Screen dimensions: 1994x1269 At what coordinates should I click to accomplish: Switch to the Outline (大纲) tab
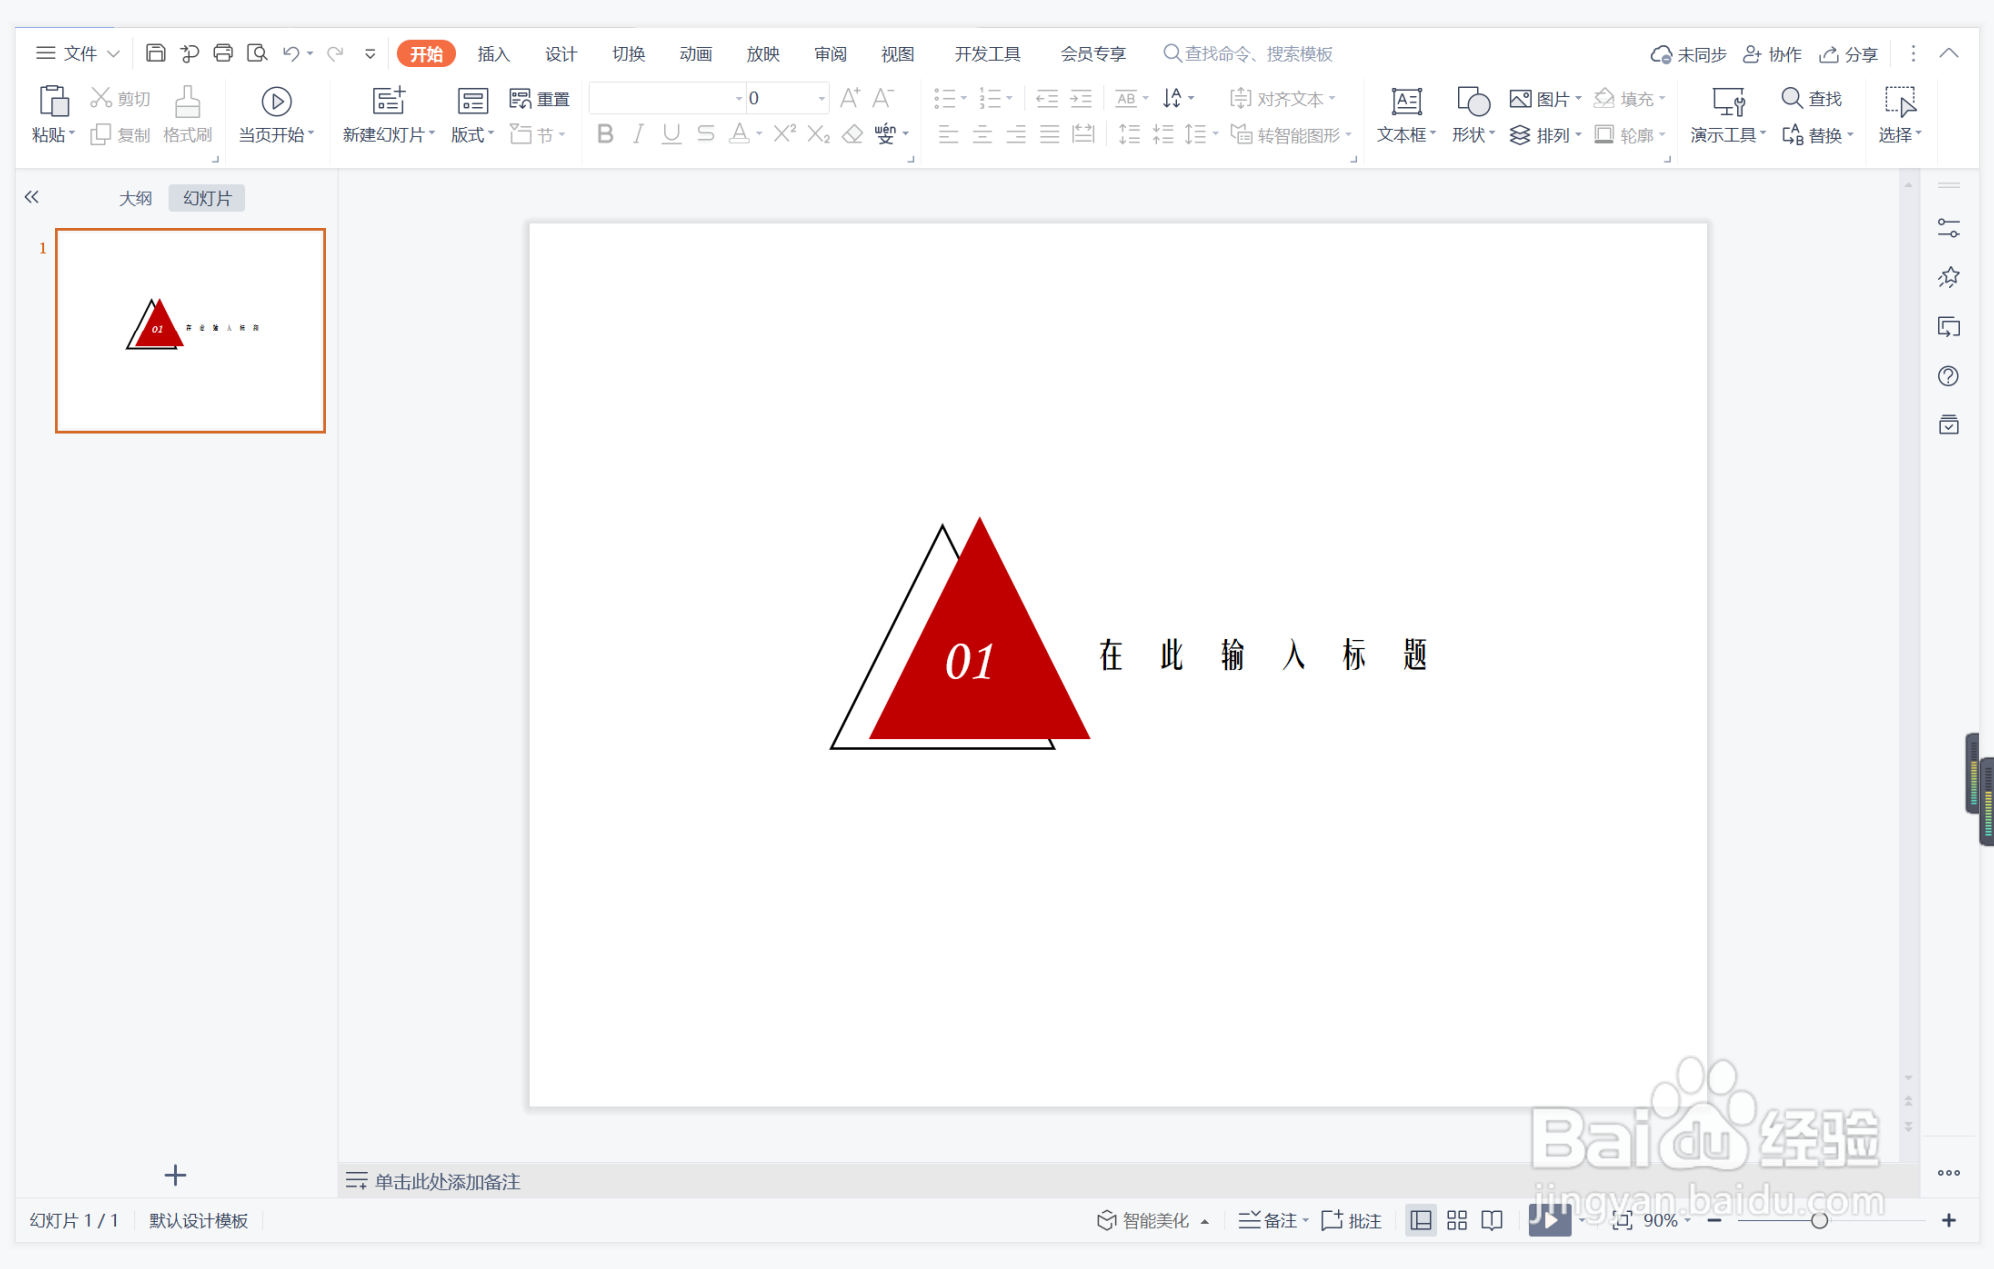click(135, 198)
